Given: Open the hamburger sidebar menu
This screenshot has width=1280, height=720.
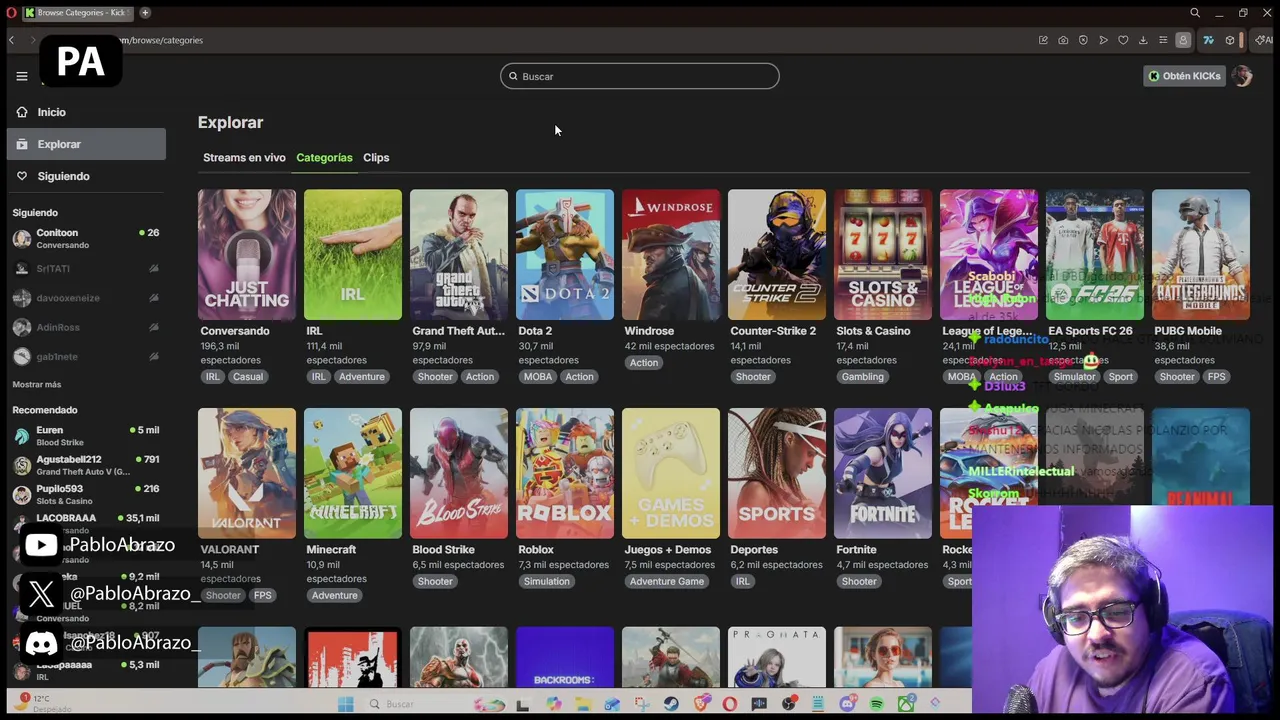Looking at the screenshot, I should pos(22,76).
